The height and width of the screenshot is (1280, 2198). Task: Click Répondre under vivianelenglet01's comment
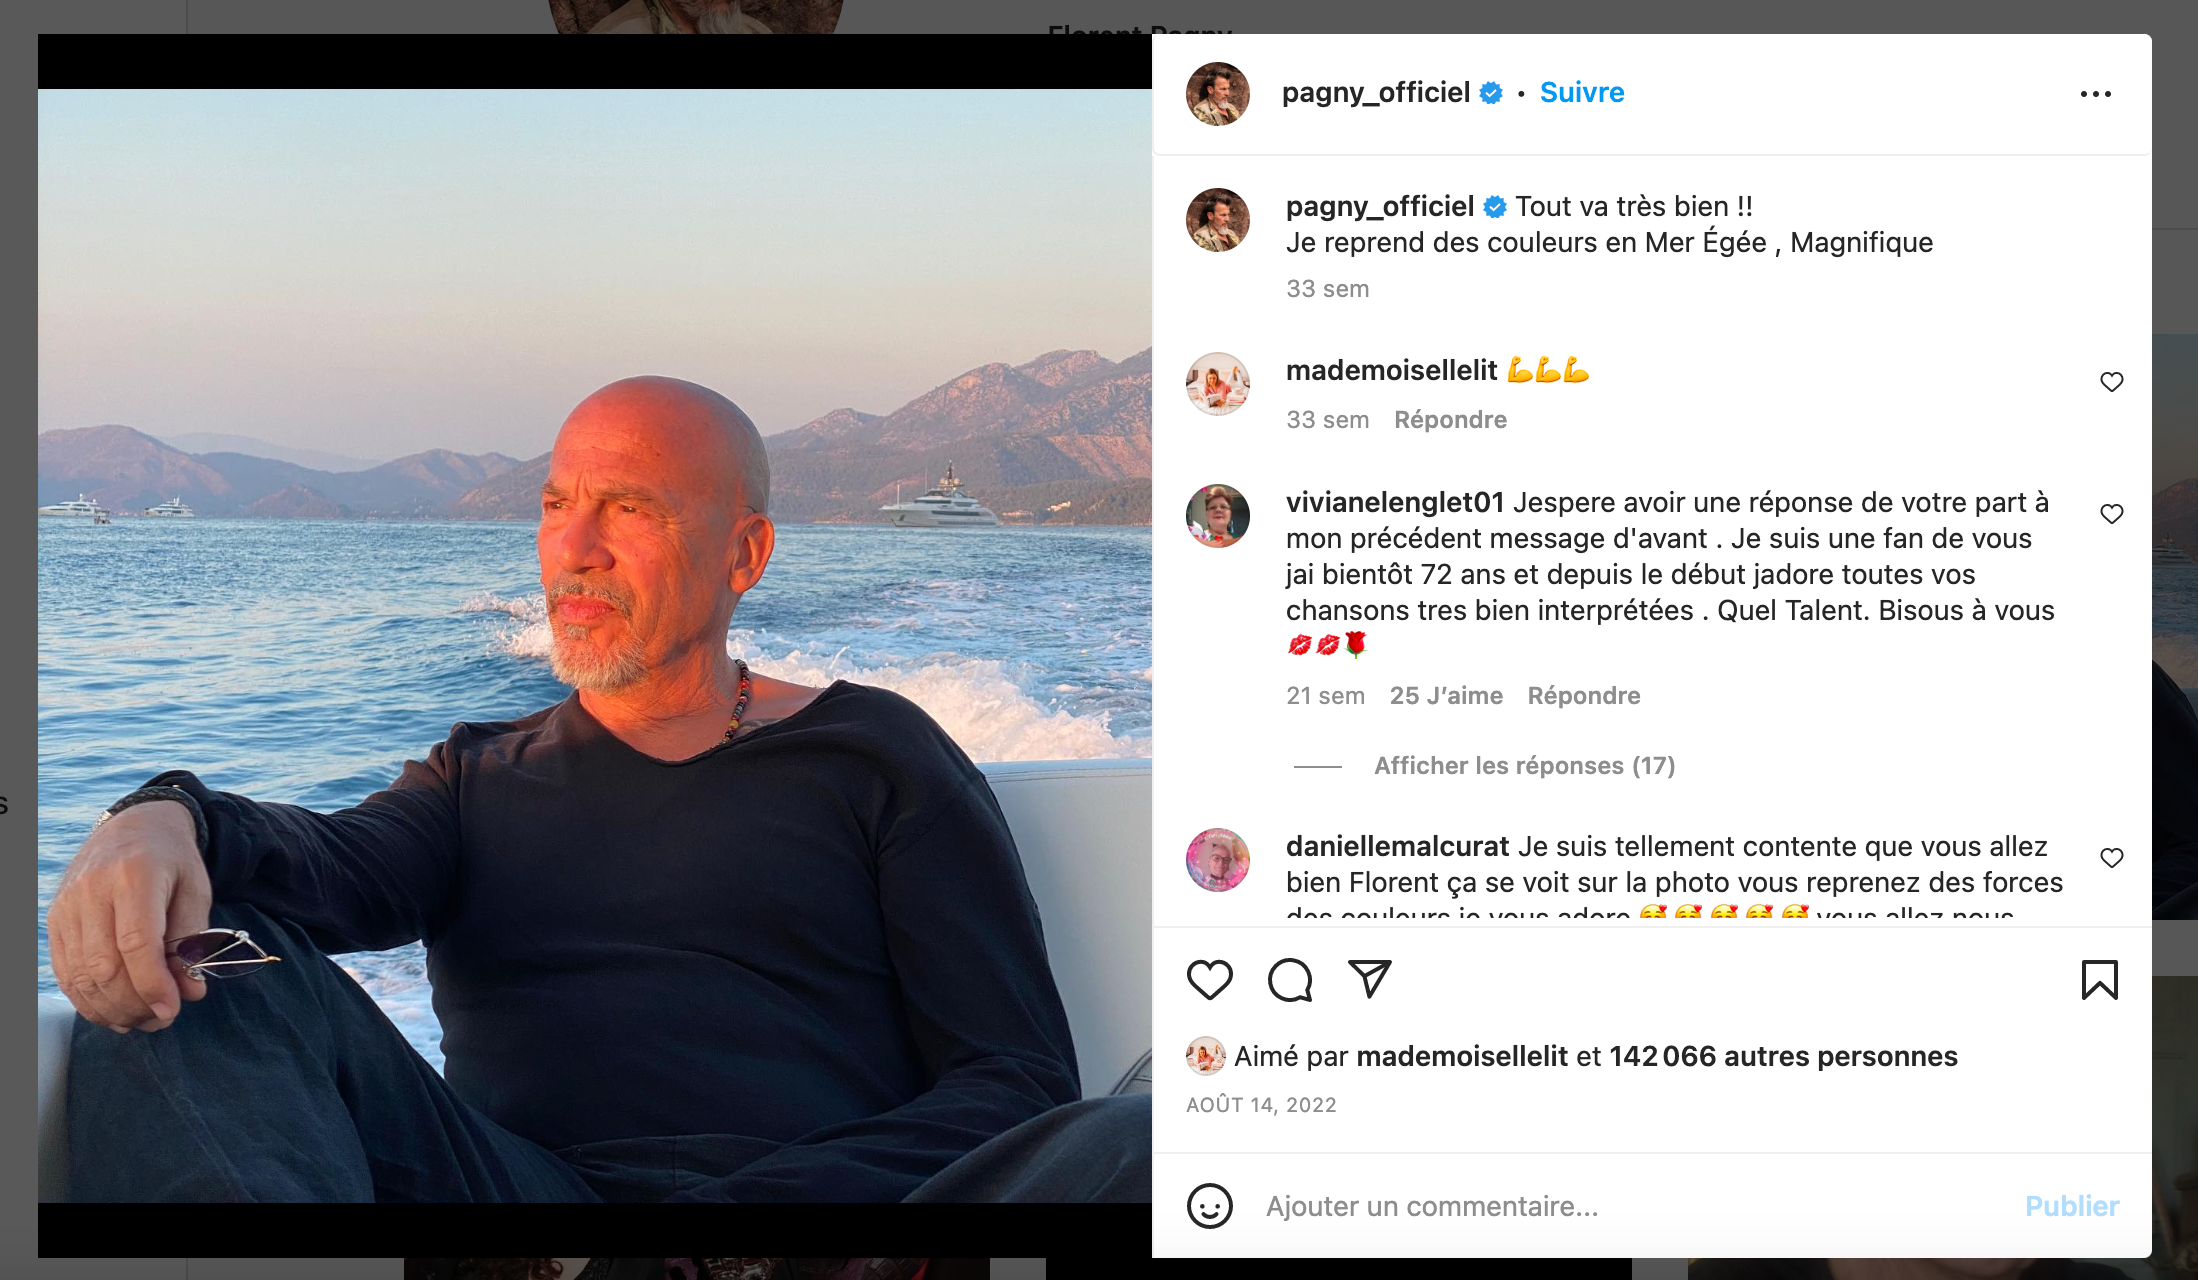pos(1583,696)
